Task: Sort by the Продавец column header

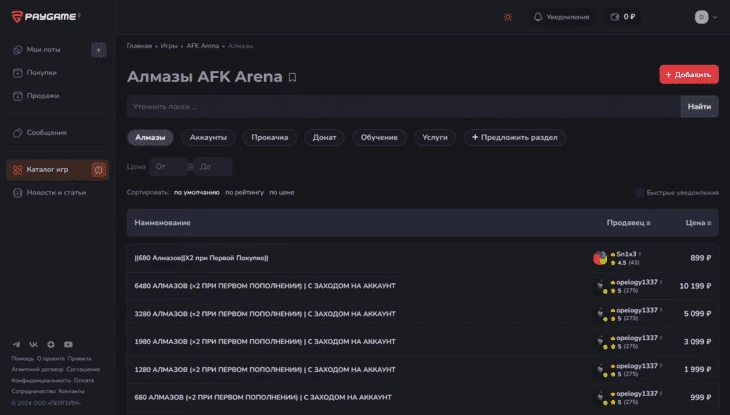Action: 629,223
